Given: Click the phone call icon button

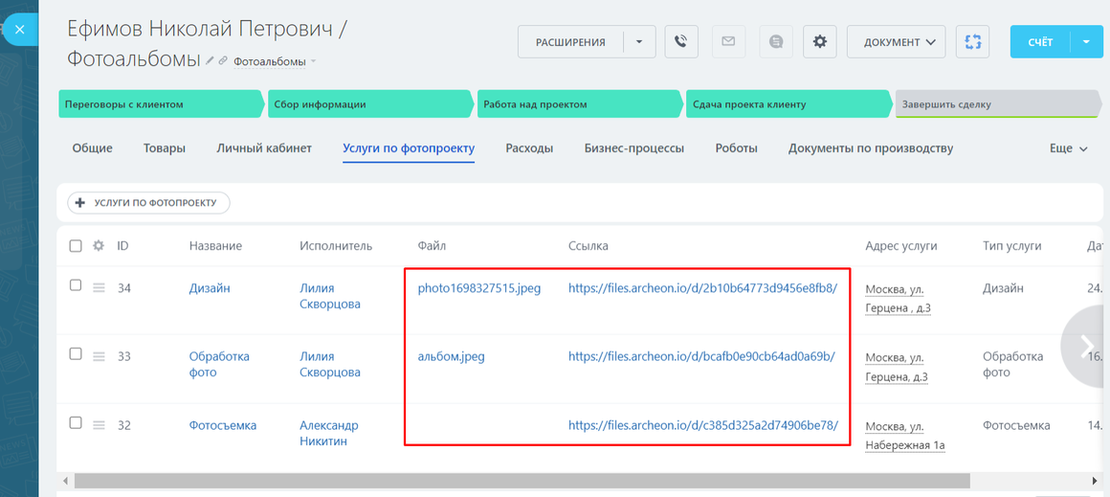Looking at the screenshot, I should click(680, 42).
